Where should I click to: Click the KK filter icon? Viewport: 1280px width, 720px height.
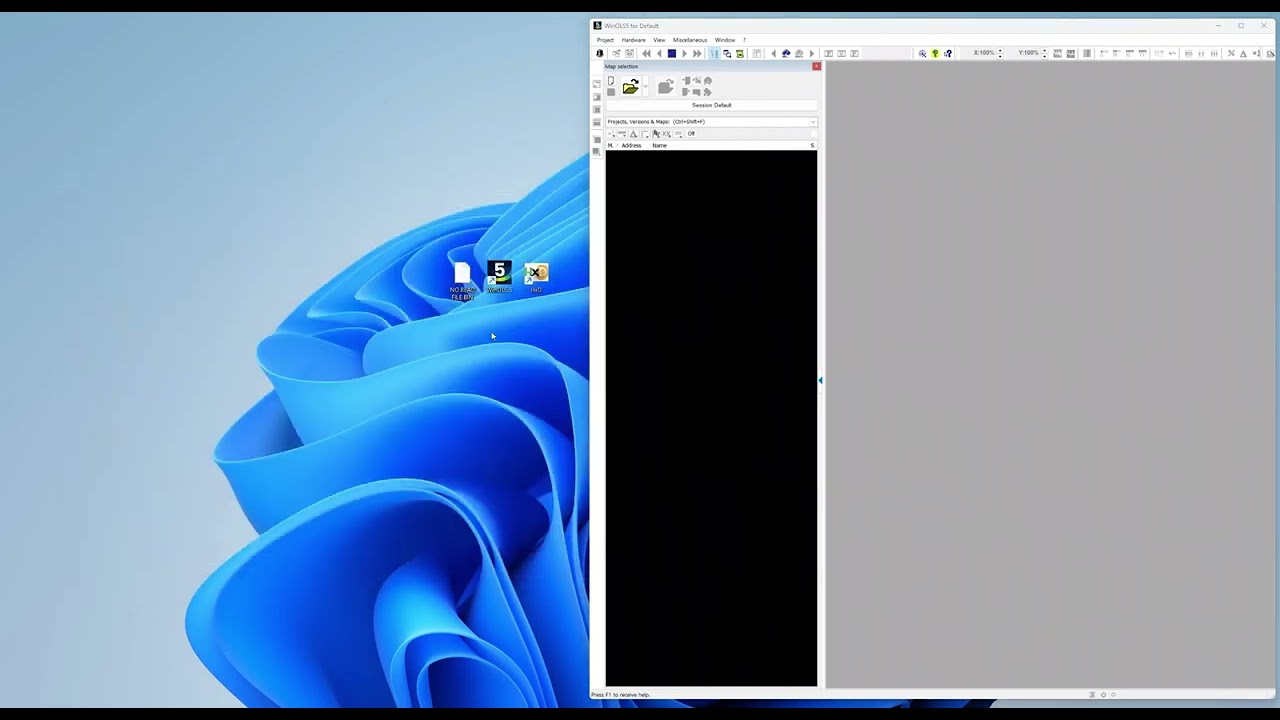point(667,133)
